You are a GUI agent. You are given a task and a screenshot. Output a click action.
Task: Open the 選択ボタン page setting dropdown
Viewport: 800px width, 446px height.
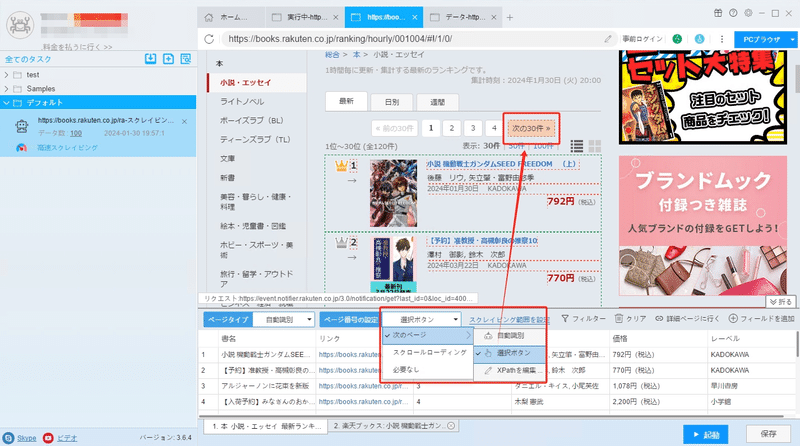tap(422, 319)
